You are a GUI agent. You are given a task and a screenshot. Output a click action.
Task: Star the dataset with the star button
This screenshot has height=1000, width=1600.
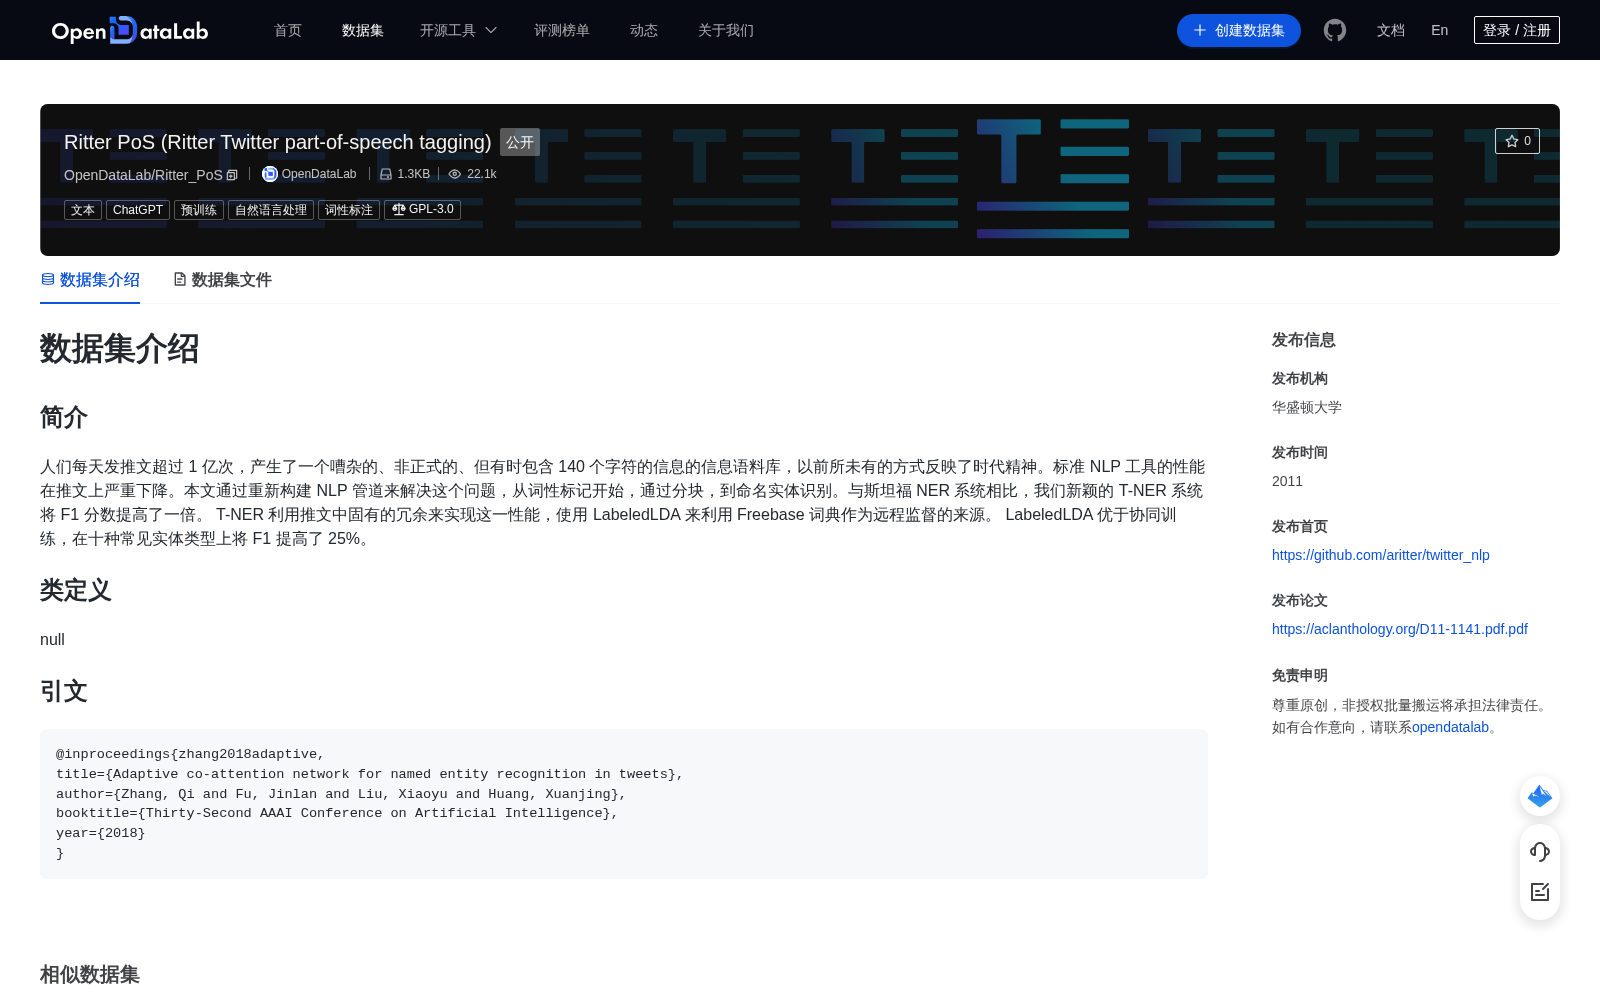pos(1517,141)
